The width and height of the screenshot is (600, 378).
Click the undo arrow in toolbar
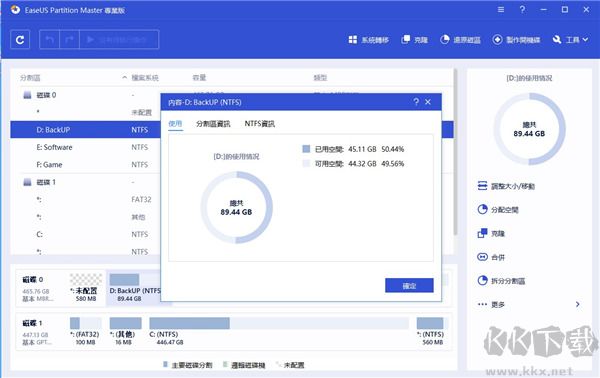coord(49,39)
